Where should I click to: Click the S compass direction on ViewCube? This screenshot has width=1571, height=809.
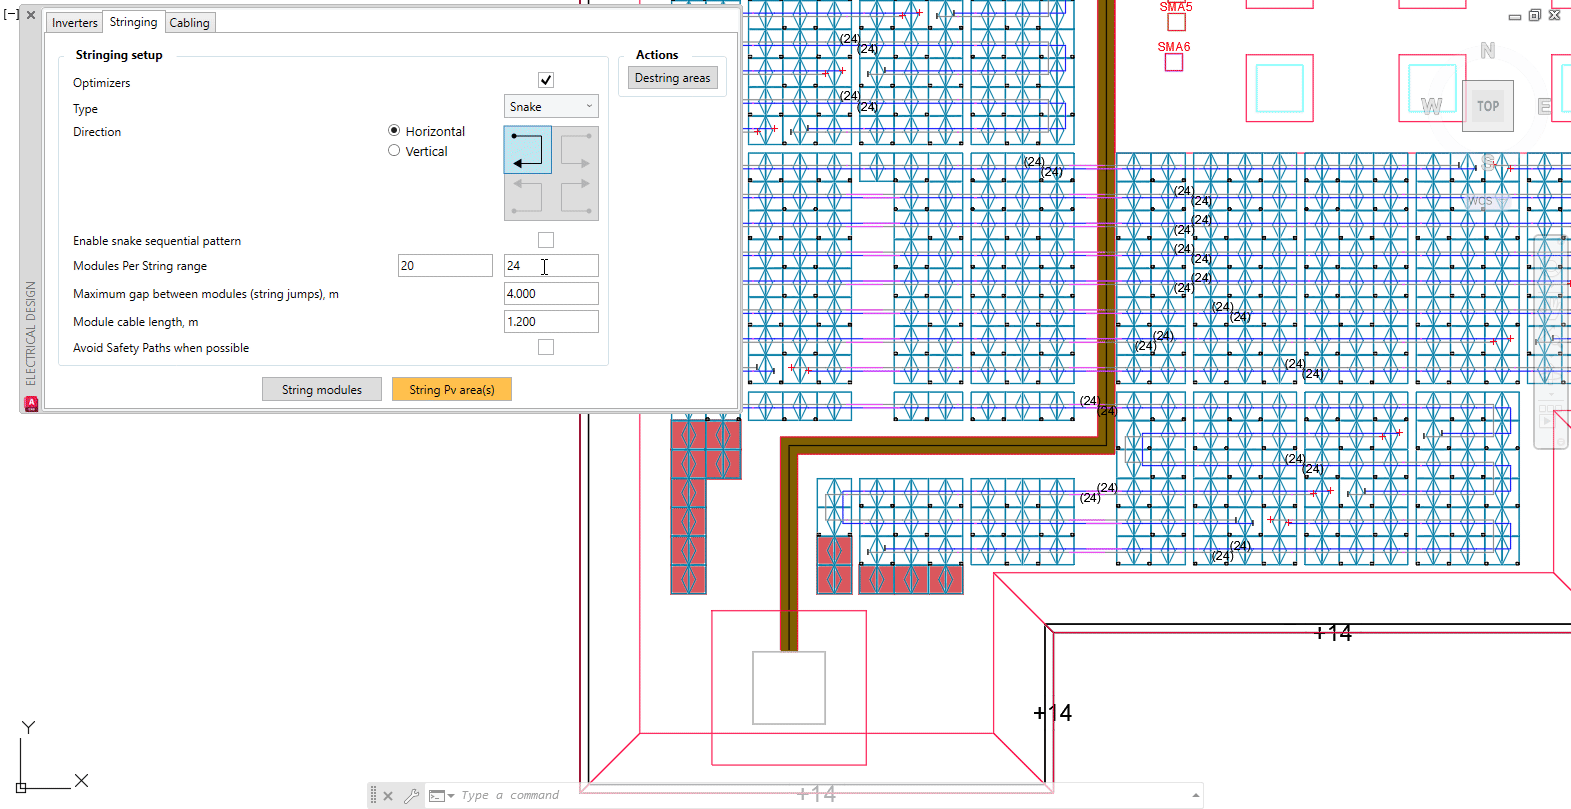tap(1489, 161)
